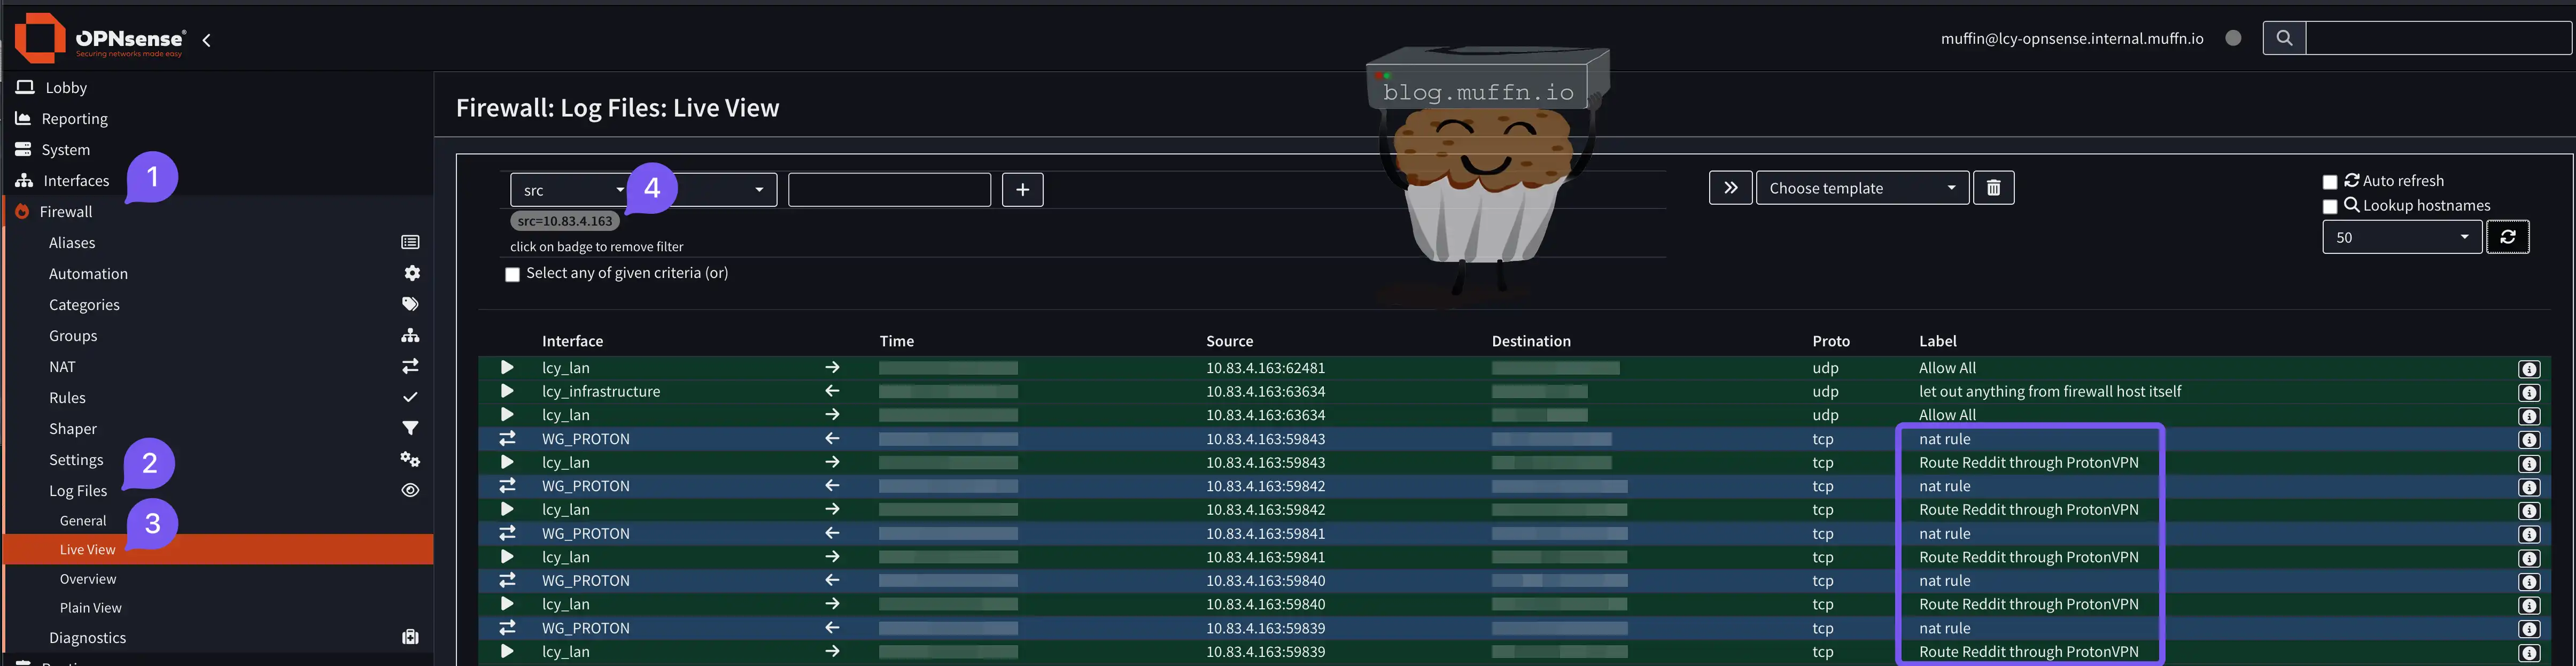Screen dimensions: 2576x666
Task: Click the trash icon to delete template
Action: pos(1992,188)
